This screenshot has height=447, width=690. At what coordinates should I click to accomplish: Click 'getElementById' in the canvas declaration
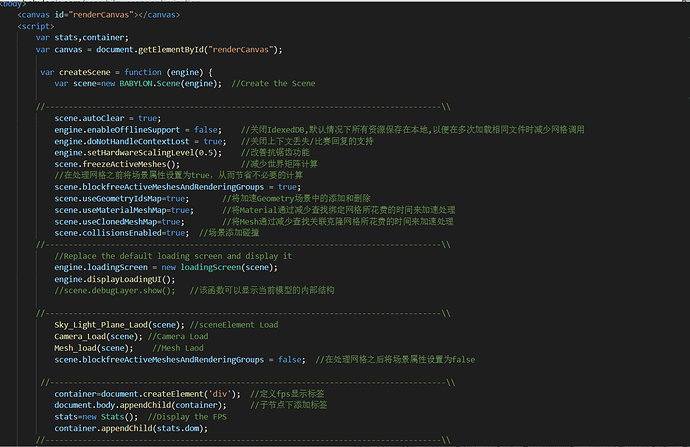(x=171, y=49)
